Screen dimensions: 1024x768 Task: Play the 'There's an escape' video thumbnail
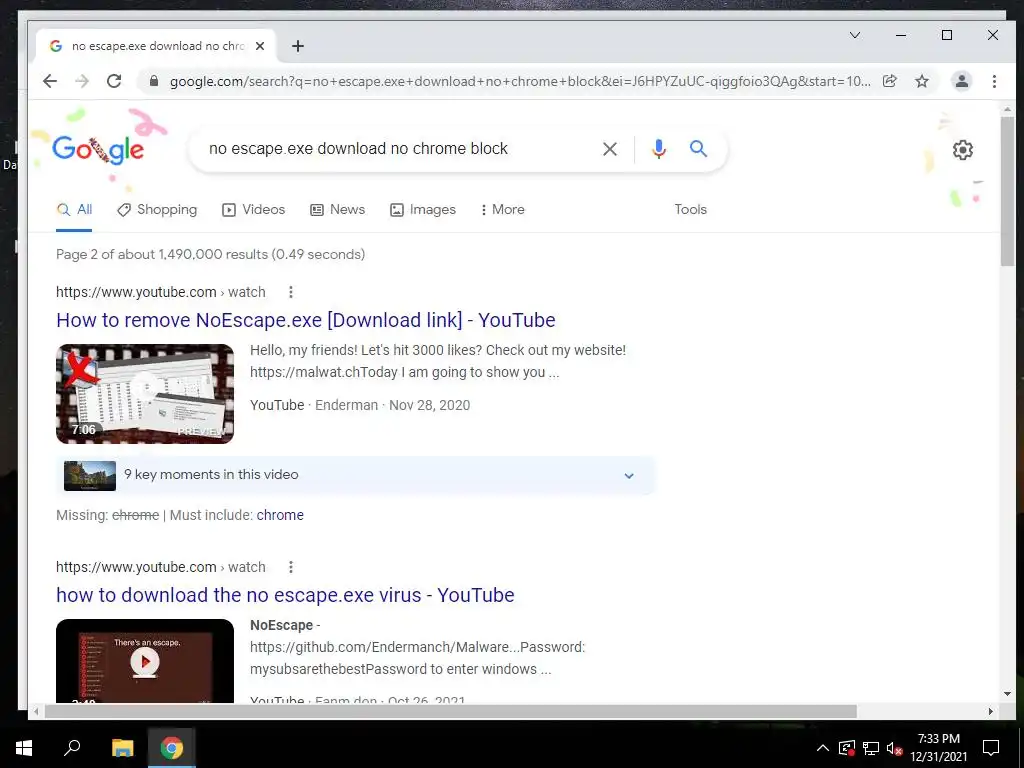pos(145,661)
